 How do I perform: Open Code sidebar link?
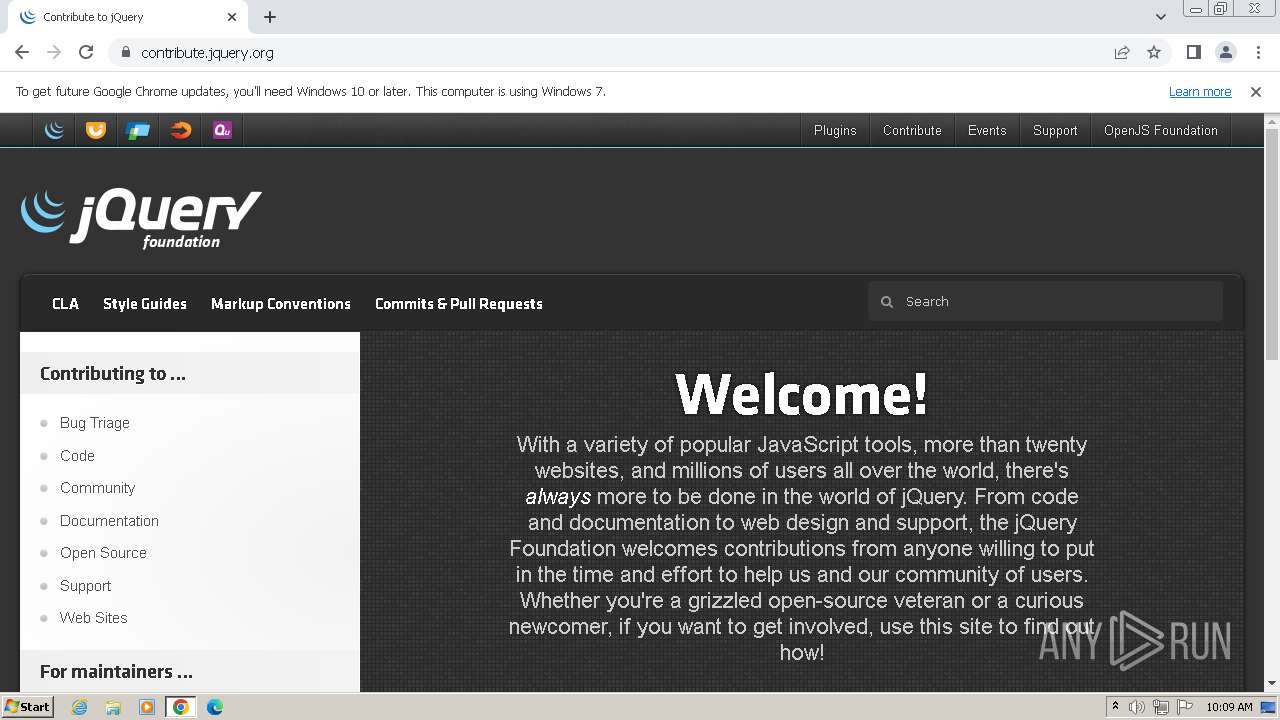click(77, 456)
